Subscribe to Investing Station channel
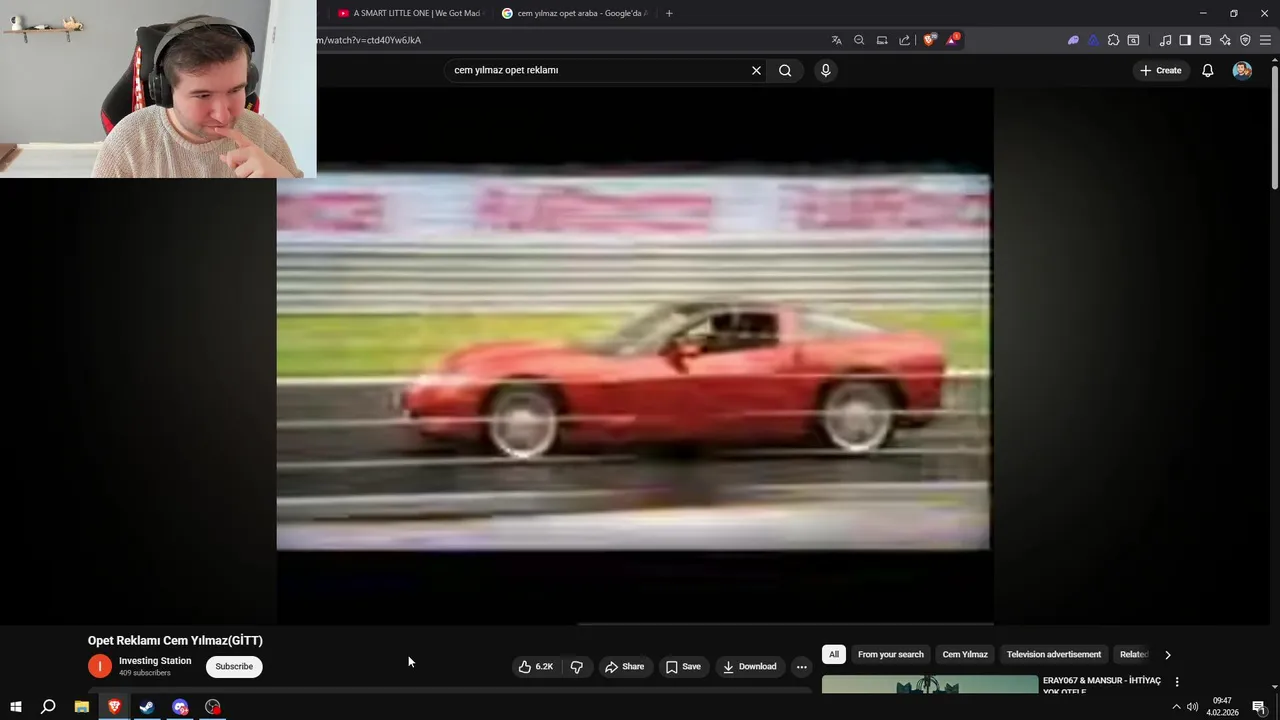Viewport: 1280px width, 720px height. 234,666
